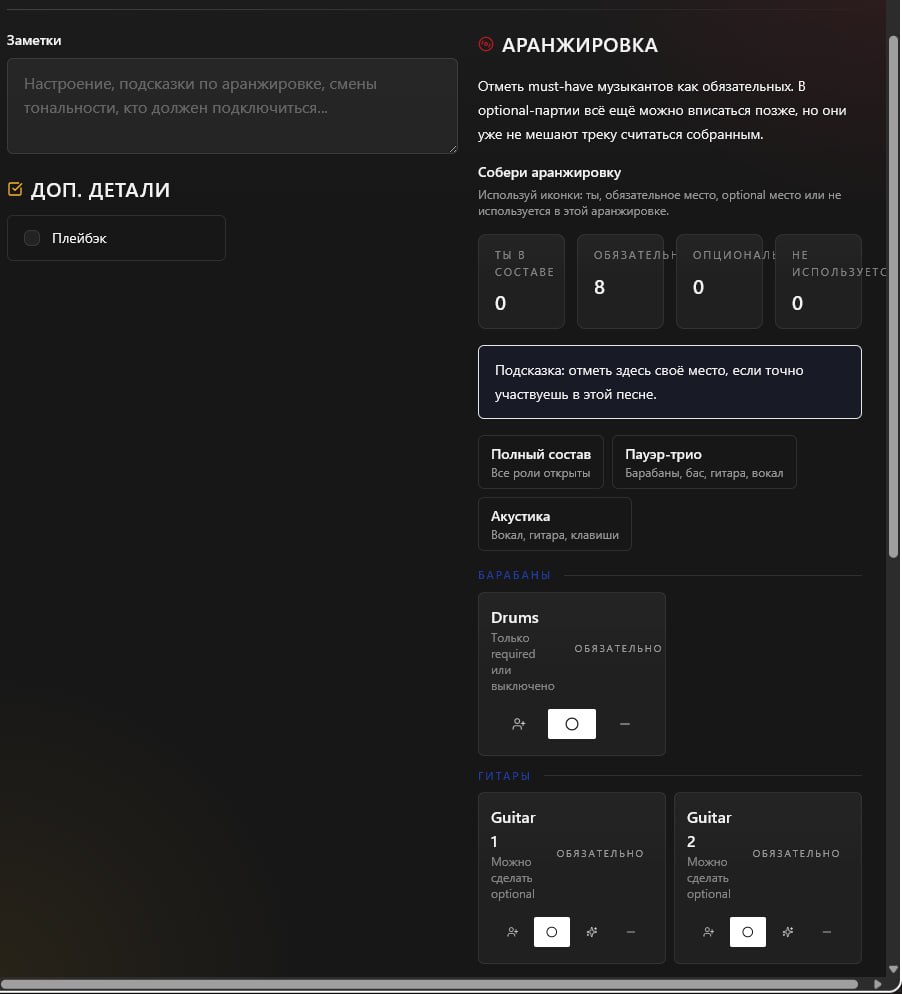This screenshot has height=994, width=902.
Task: Select the required circle icon for Guitar 1
Action: [x=551, y=932]
